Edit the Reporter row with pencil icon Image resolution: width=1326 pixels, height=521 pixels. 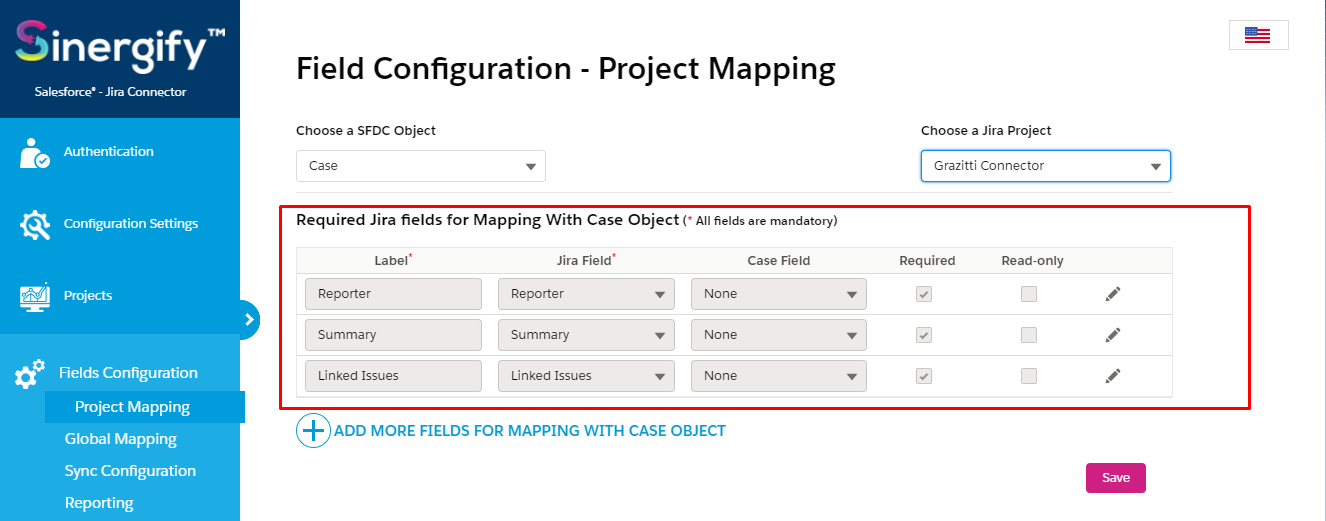click(1113, 294)
